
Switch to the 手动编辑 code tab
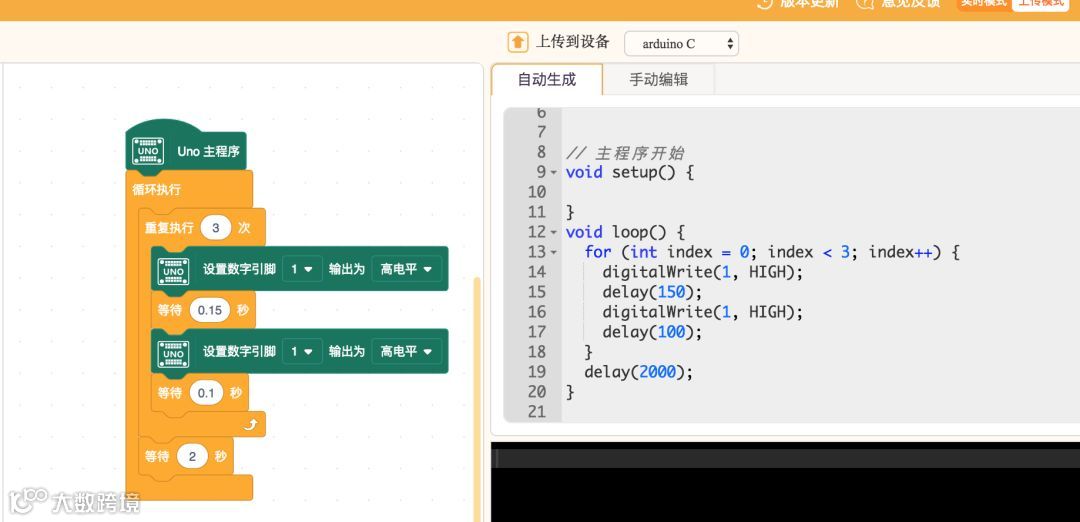tap(658, 80)
